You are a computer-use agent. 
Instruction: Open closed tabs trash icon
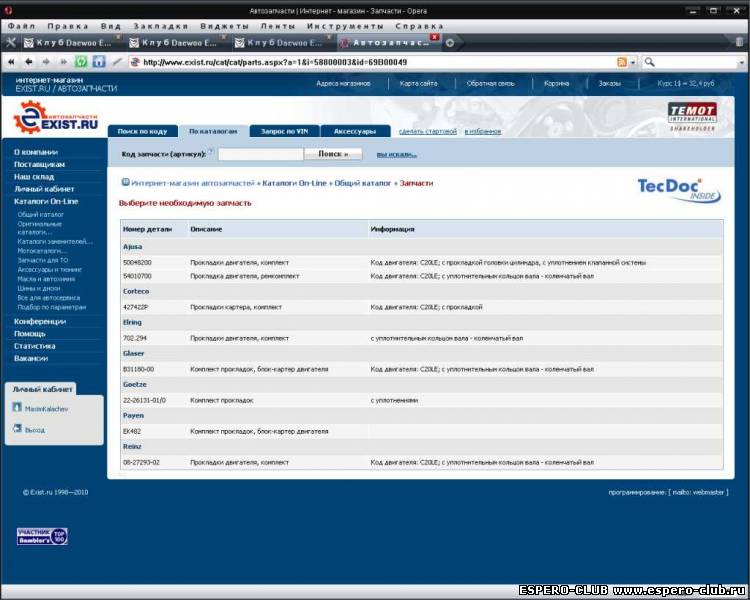739,42
